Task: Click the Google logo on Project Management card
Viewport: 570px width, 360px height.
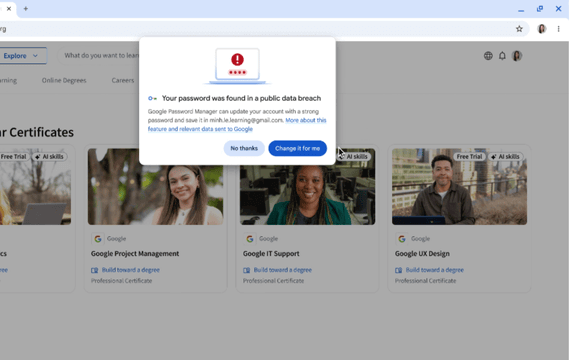Action: tap(98, 239)
